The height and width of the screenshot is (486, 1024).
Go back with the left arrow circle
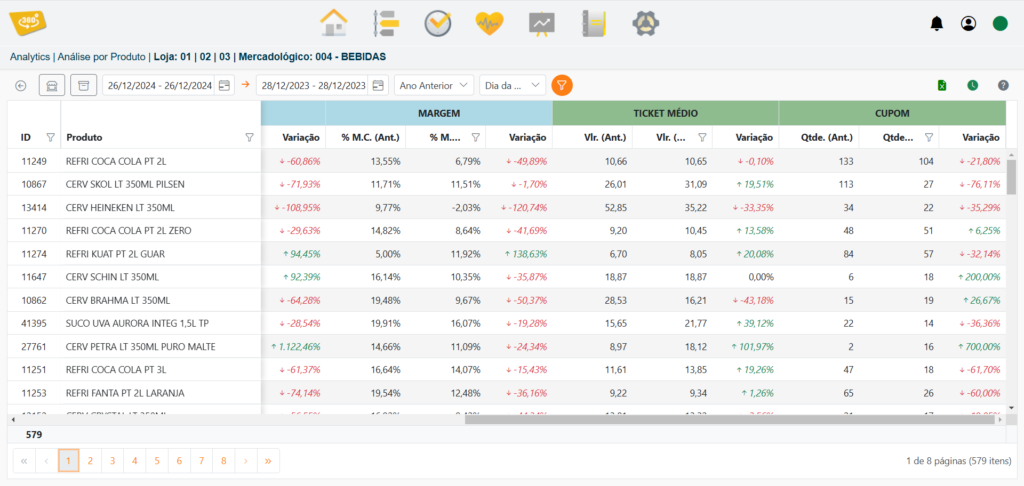click(21, 86)
